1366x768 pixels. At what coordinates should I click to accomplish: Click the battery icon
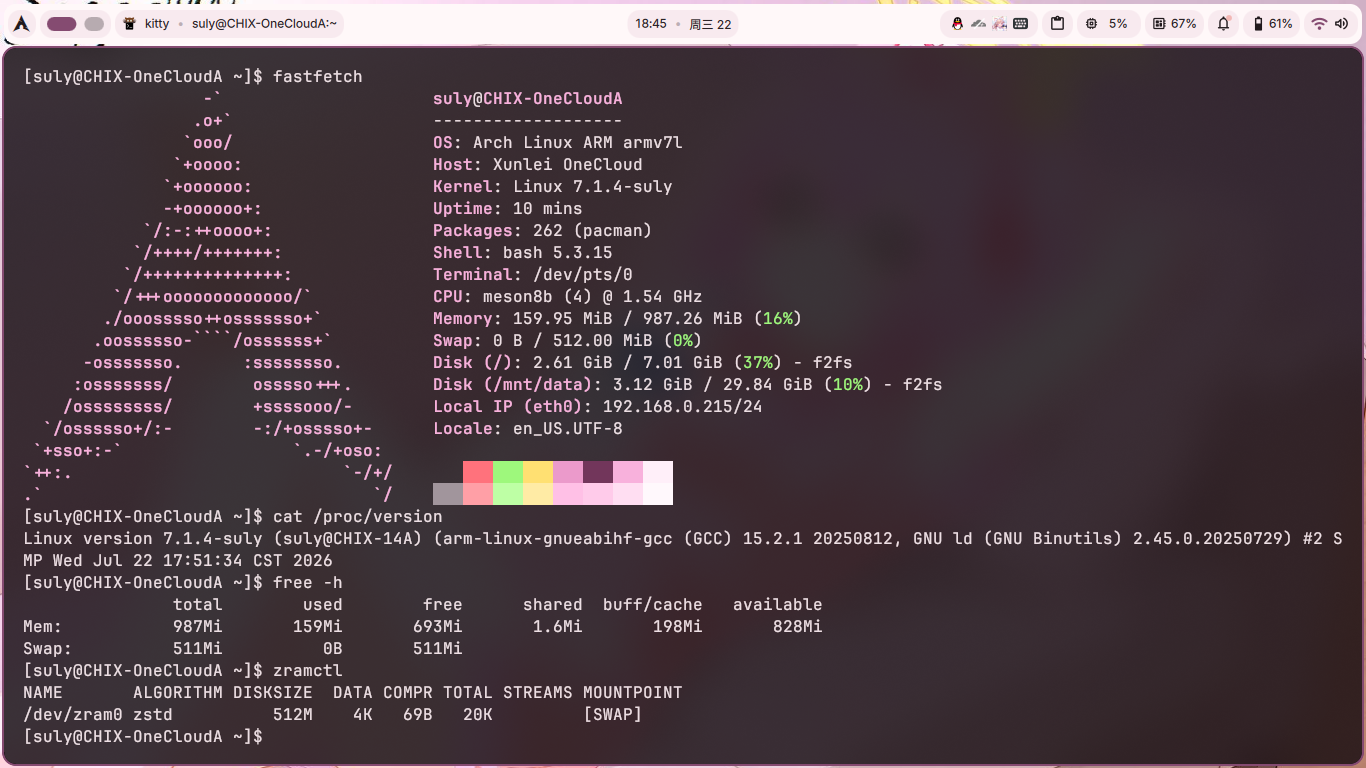point(1259,24)
